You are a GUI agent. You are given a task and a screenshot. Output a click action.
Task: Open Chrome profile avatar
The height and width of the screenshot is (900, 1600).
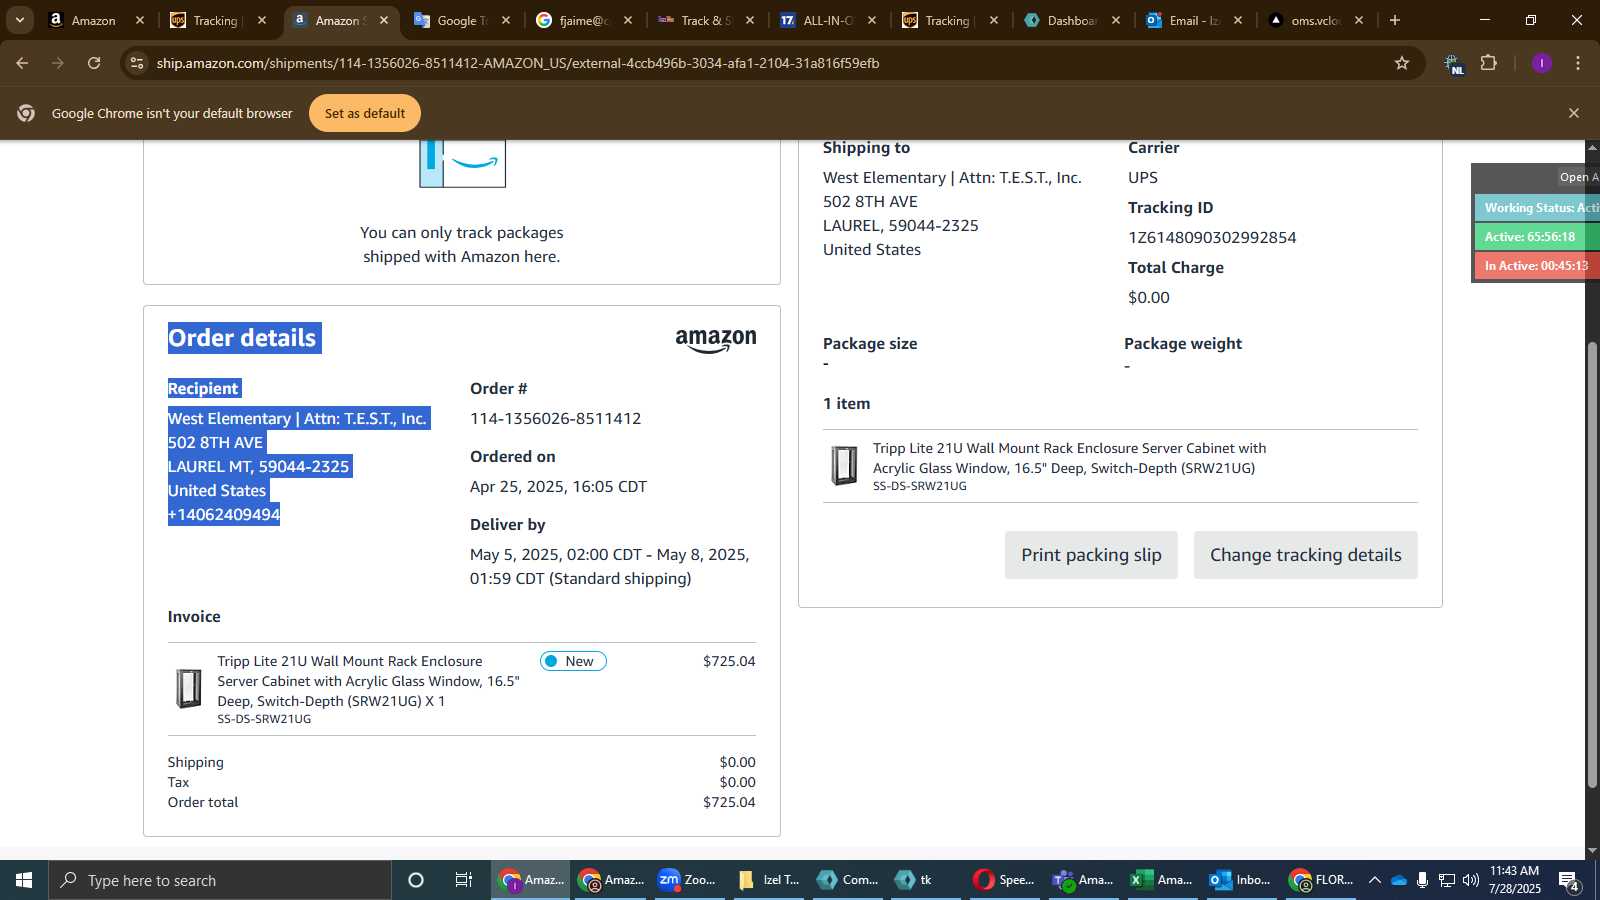pos(1541,63)
